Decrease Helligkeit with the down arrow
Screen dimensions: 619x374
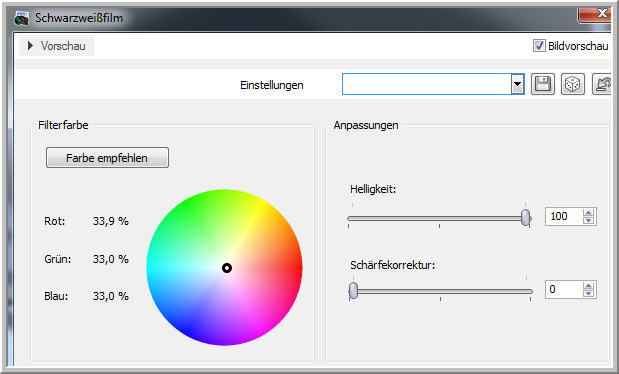point(589,220)
